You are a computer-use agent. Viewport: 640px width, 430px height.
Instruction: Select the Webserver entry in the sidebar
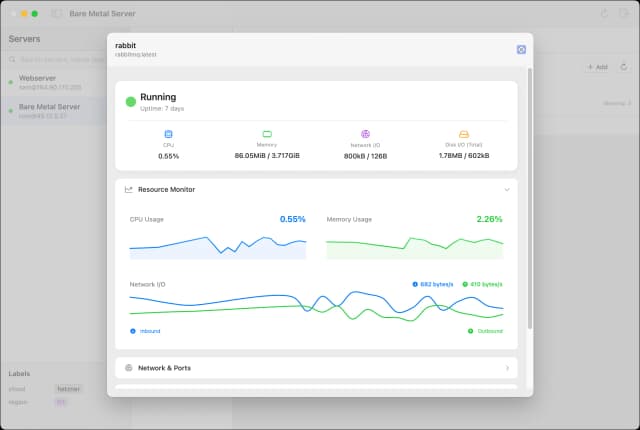pyautogui.click(x=53, y=82)
